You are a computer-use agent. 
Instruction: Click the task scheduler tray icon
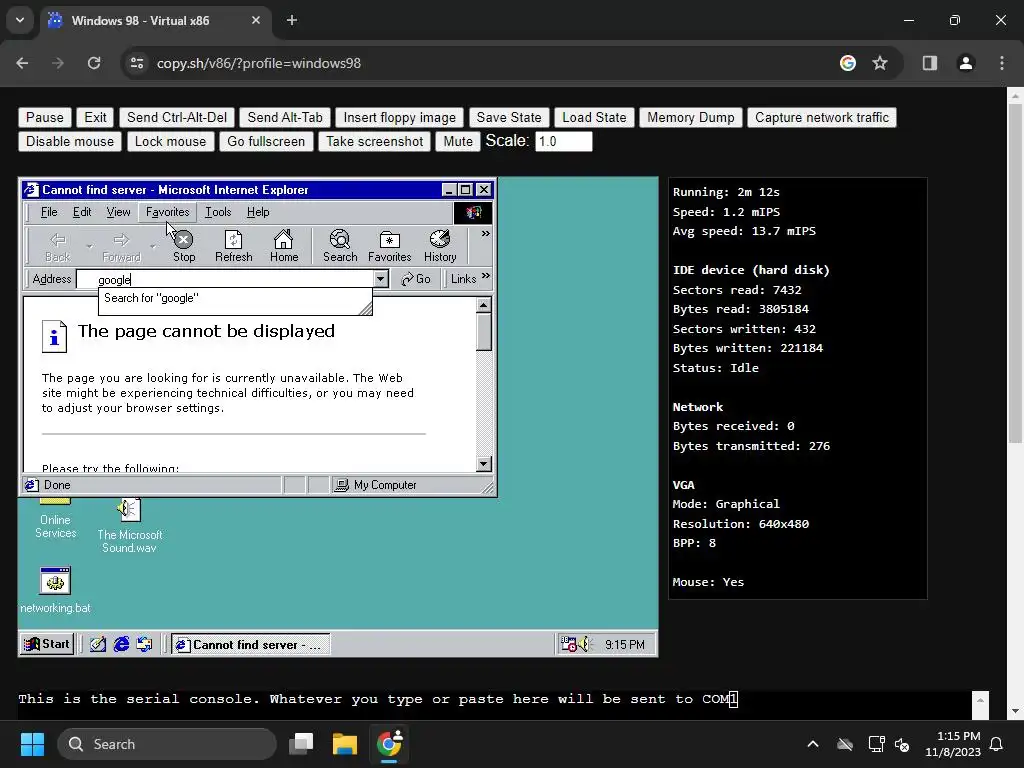pos(568,645)
